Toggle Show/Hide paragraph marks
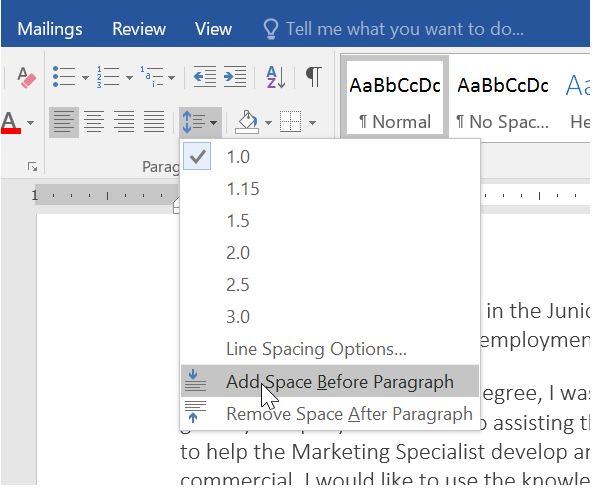 click(313, 77)
